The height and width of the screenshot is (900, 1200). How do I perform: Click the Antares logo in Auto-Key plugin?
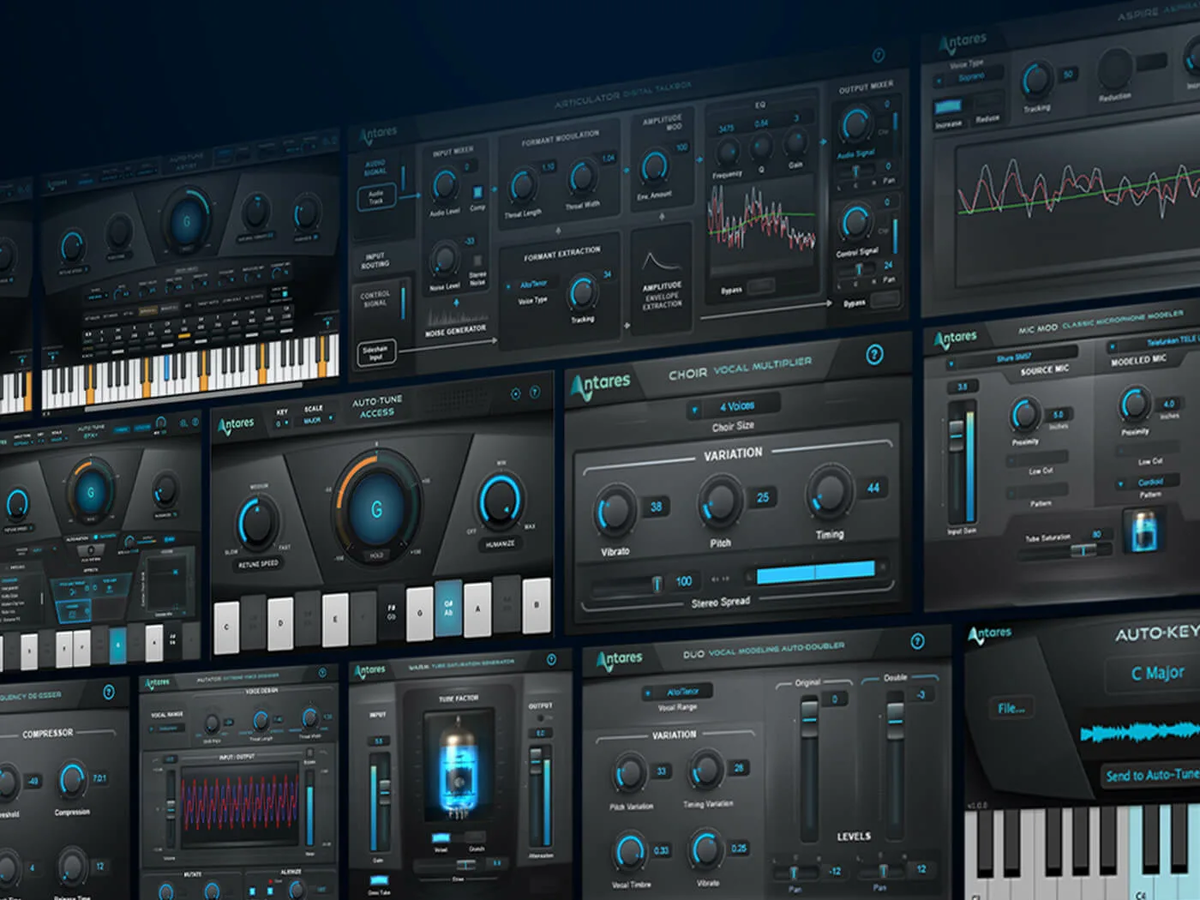point(990,634)
